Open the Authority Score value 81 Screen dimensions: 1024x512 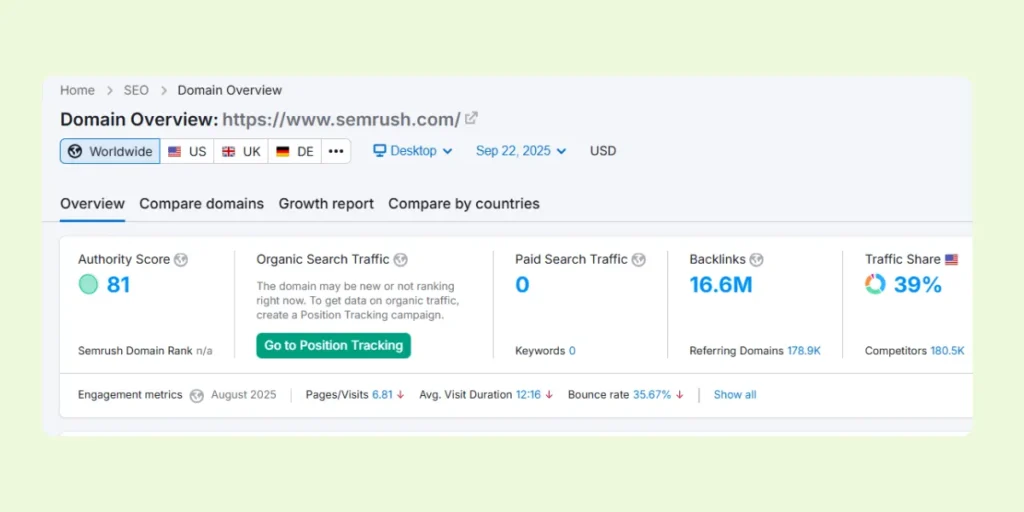pos(118,285)
